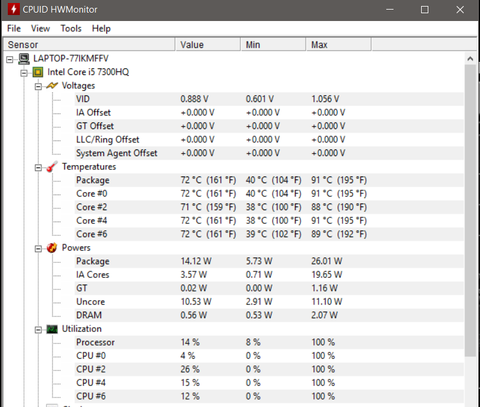Viewport: 480px width, 407px height.
Task: Select the Utilization label
Action: (82, 329)
